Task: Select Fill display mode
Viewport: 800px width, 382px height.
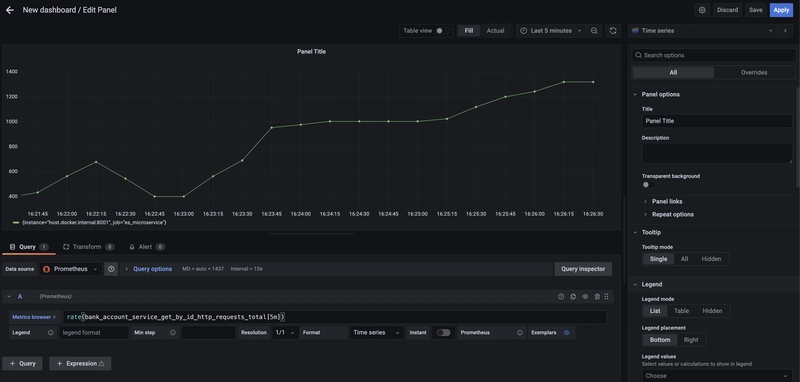Action: coord(468,31)
